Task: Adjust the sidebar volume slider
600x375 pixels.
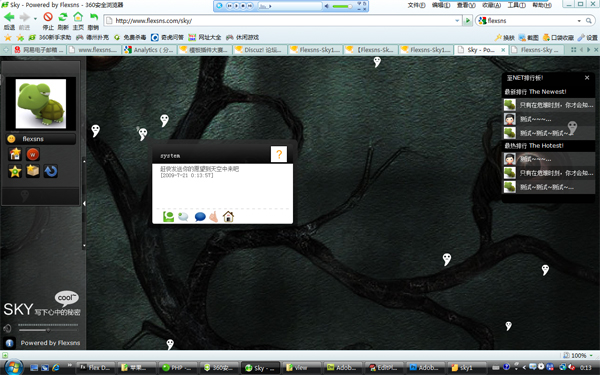Action: [48, 329]
